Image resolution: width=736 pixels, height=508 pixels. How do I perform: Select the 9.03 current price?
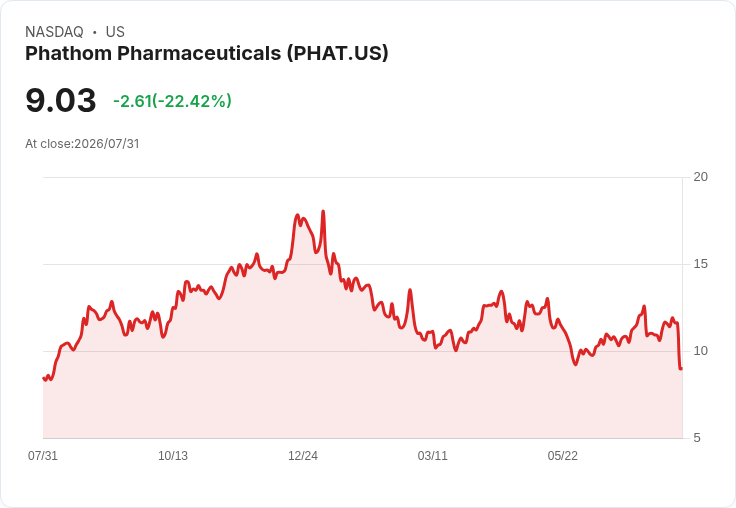(61, 100)
